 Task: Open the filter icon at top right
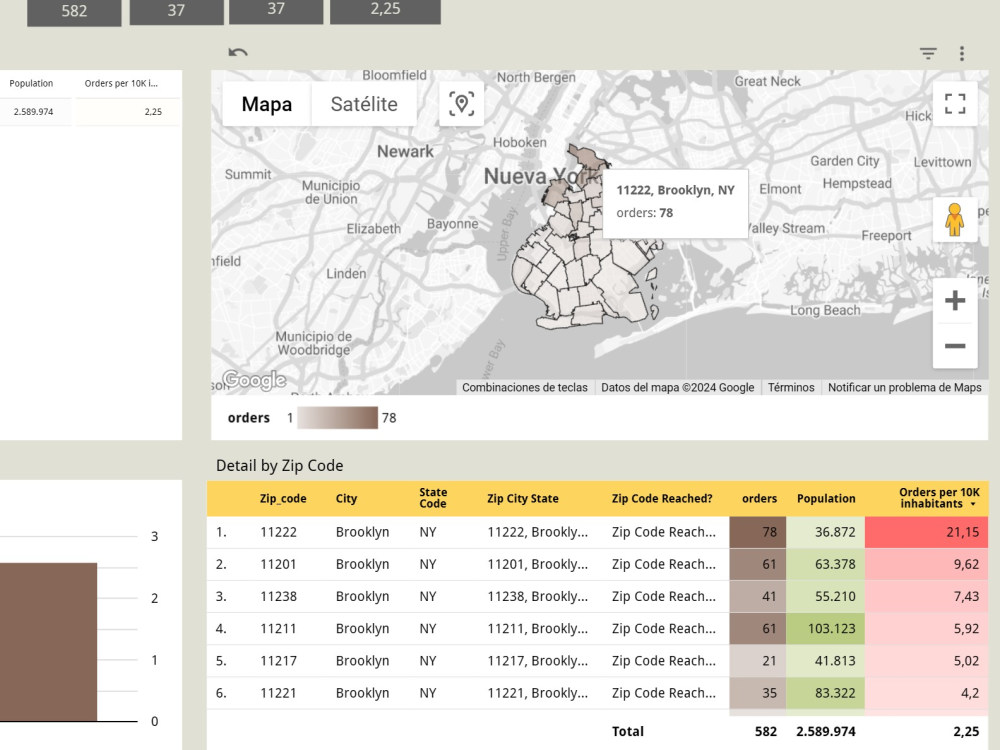[927, 54]
